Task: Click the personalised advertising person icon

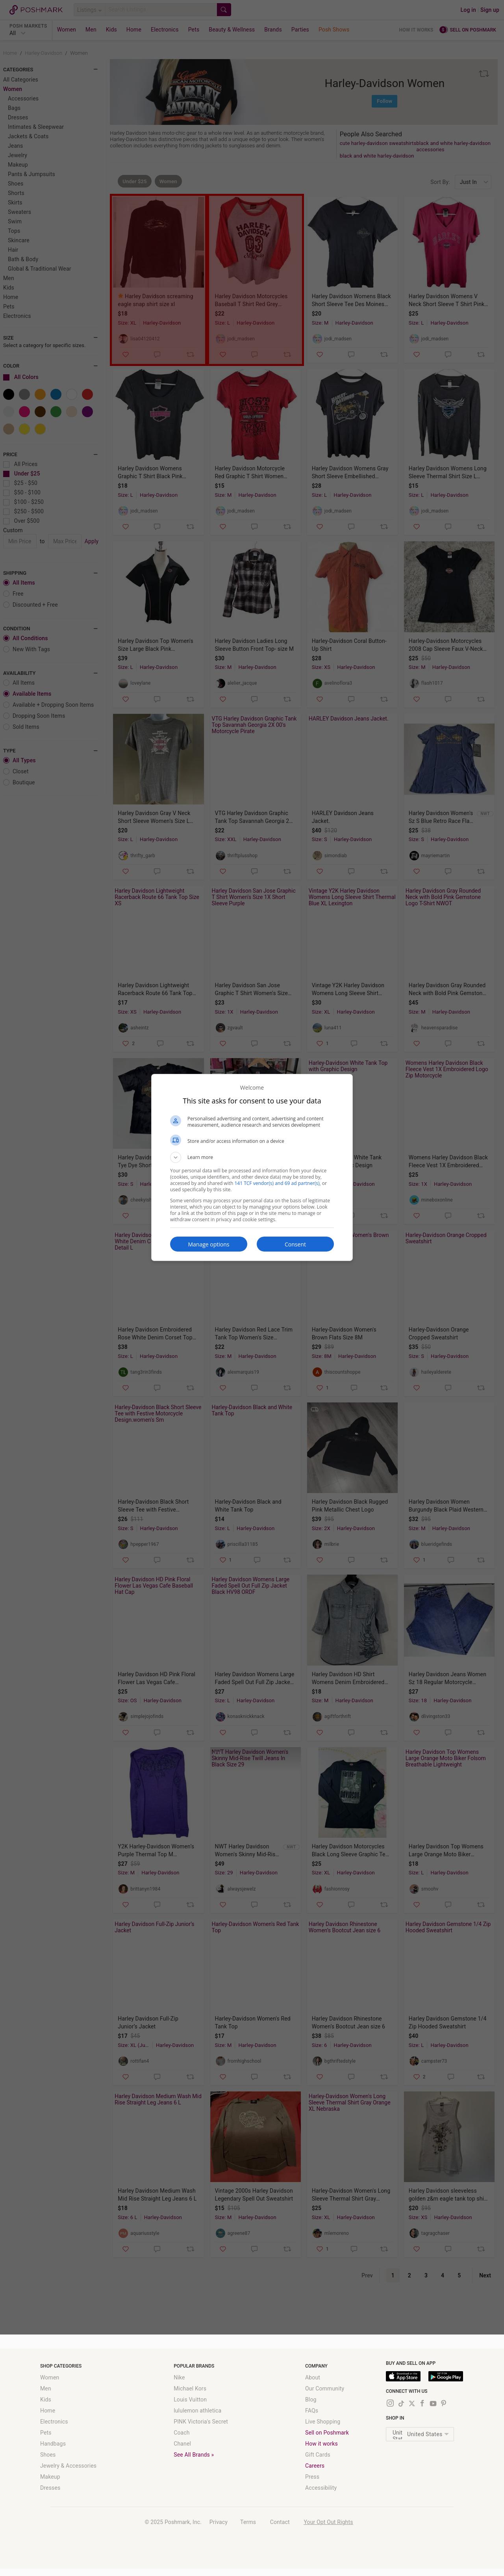Action: [176, 1121]
